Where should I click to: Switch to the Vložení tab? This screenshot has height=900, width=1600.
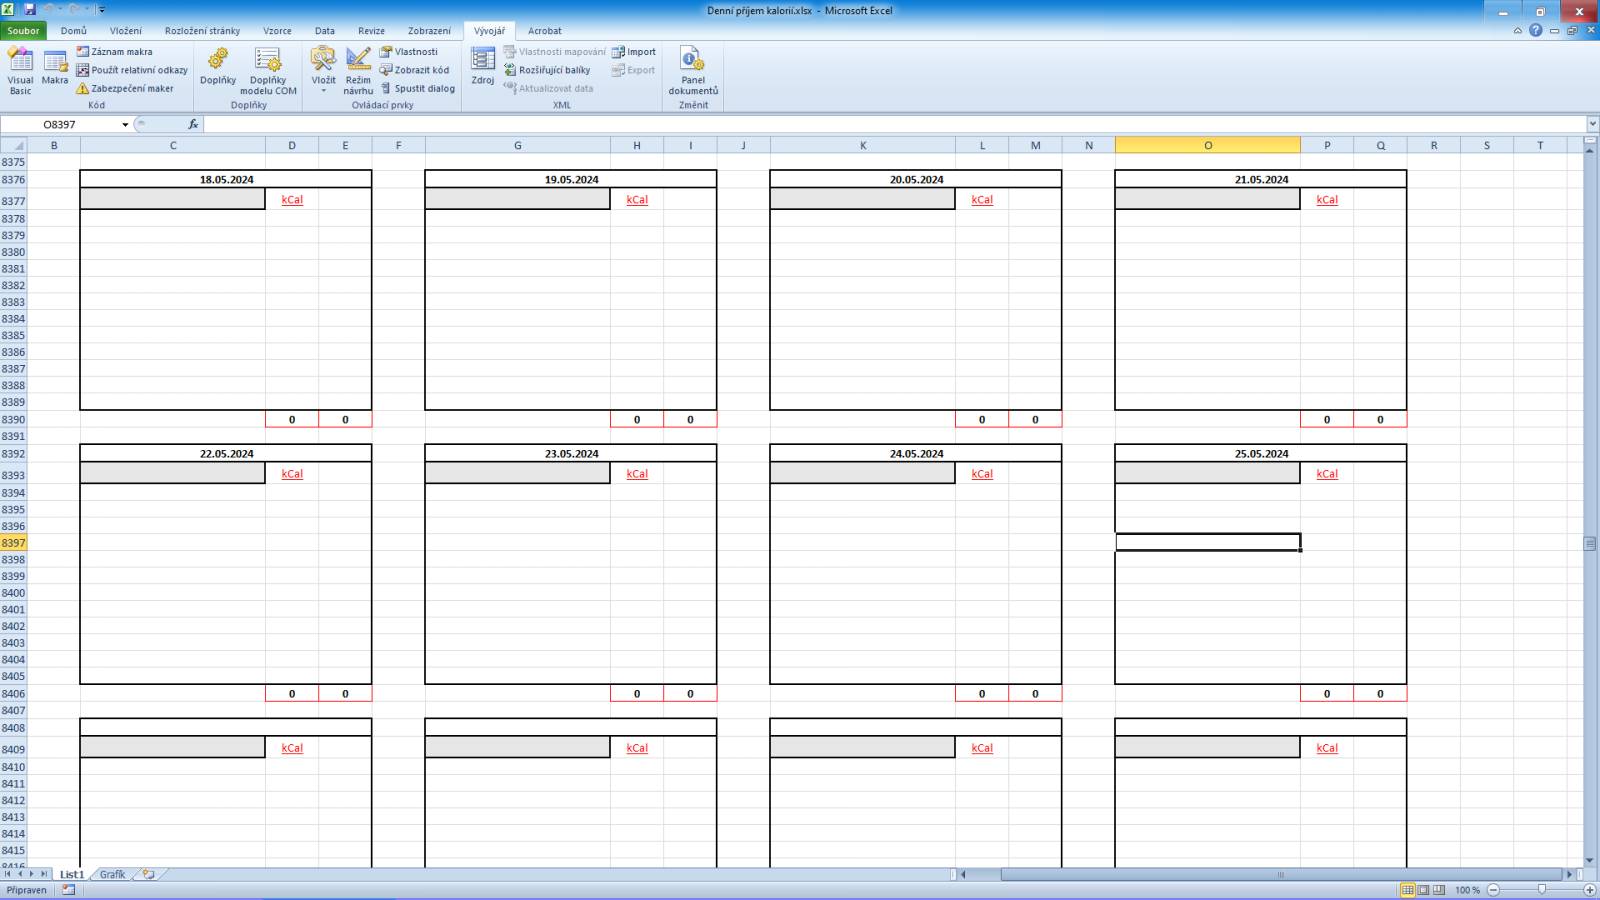pyautogui.click(x=126, y=31)
